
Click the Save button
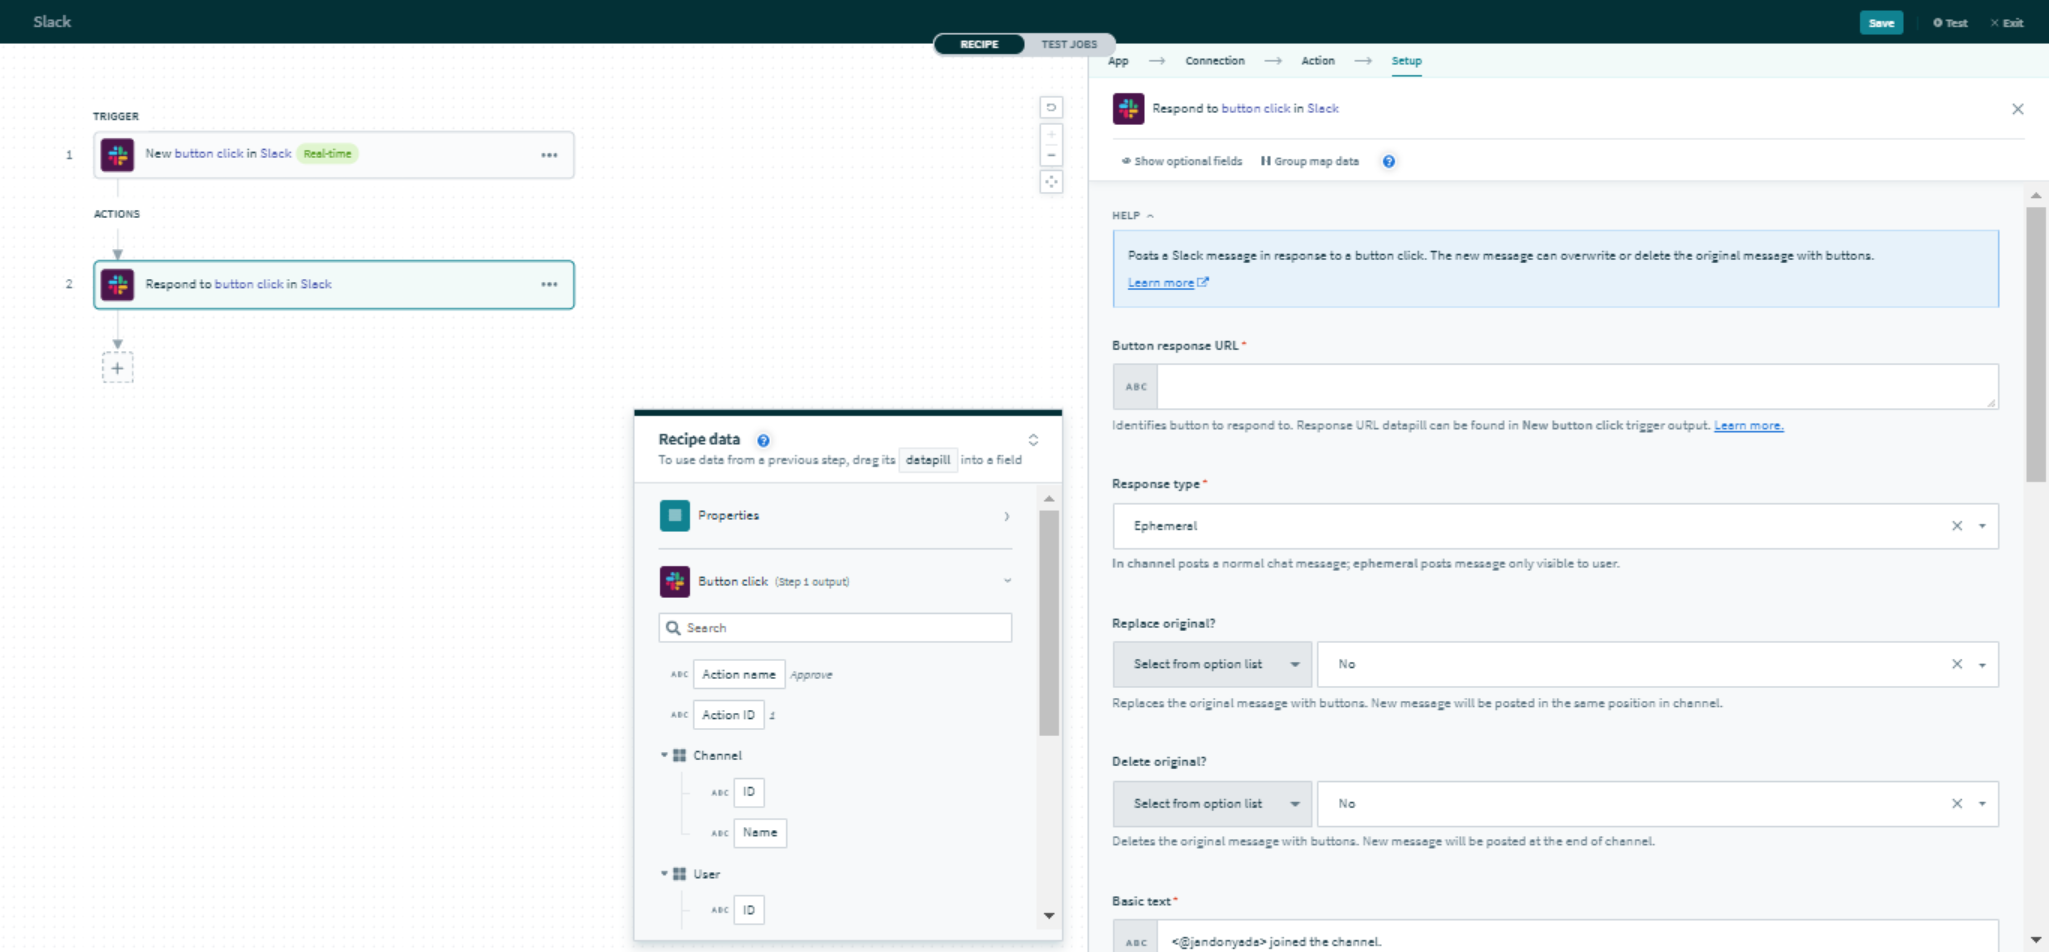pyautogui.click(x=1882, y=22)
